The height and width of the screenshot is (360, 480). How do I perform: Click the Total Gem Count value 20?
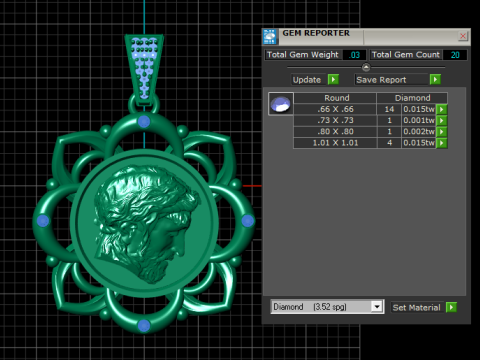[455, 55]
